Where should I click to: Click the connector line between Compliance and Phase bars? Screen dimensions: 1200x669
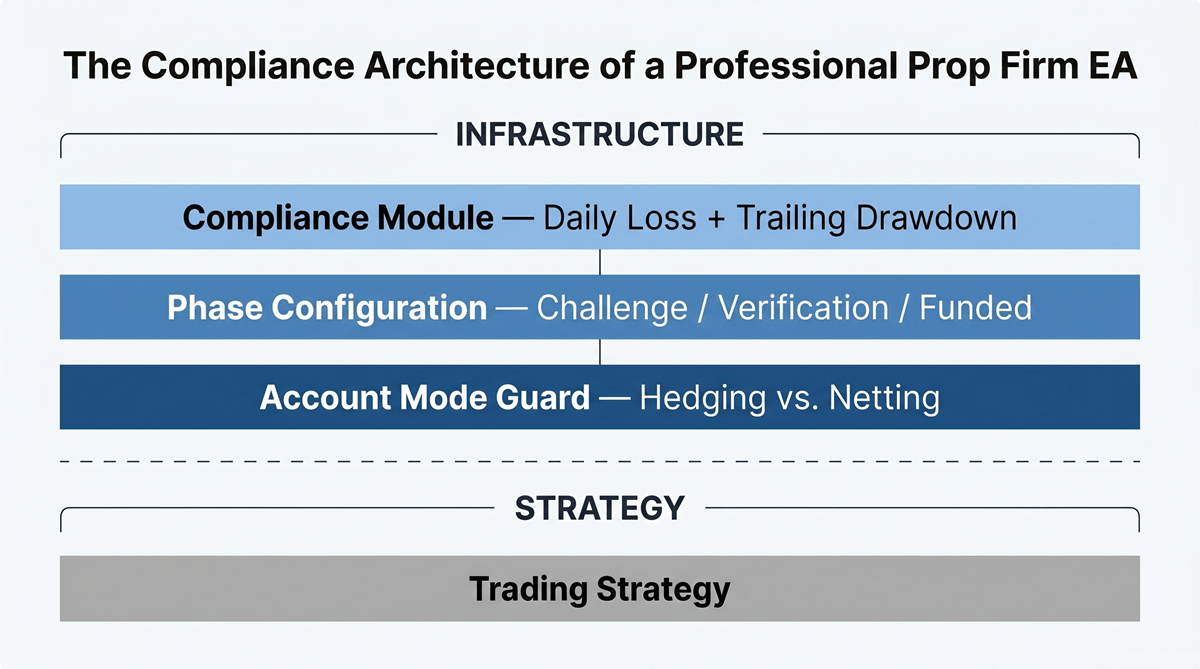coord(599,262)
